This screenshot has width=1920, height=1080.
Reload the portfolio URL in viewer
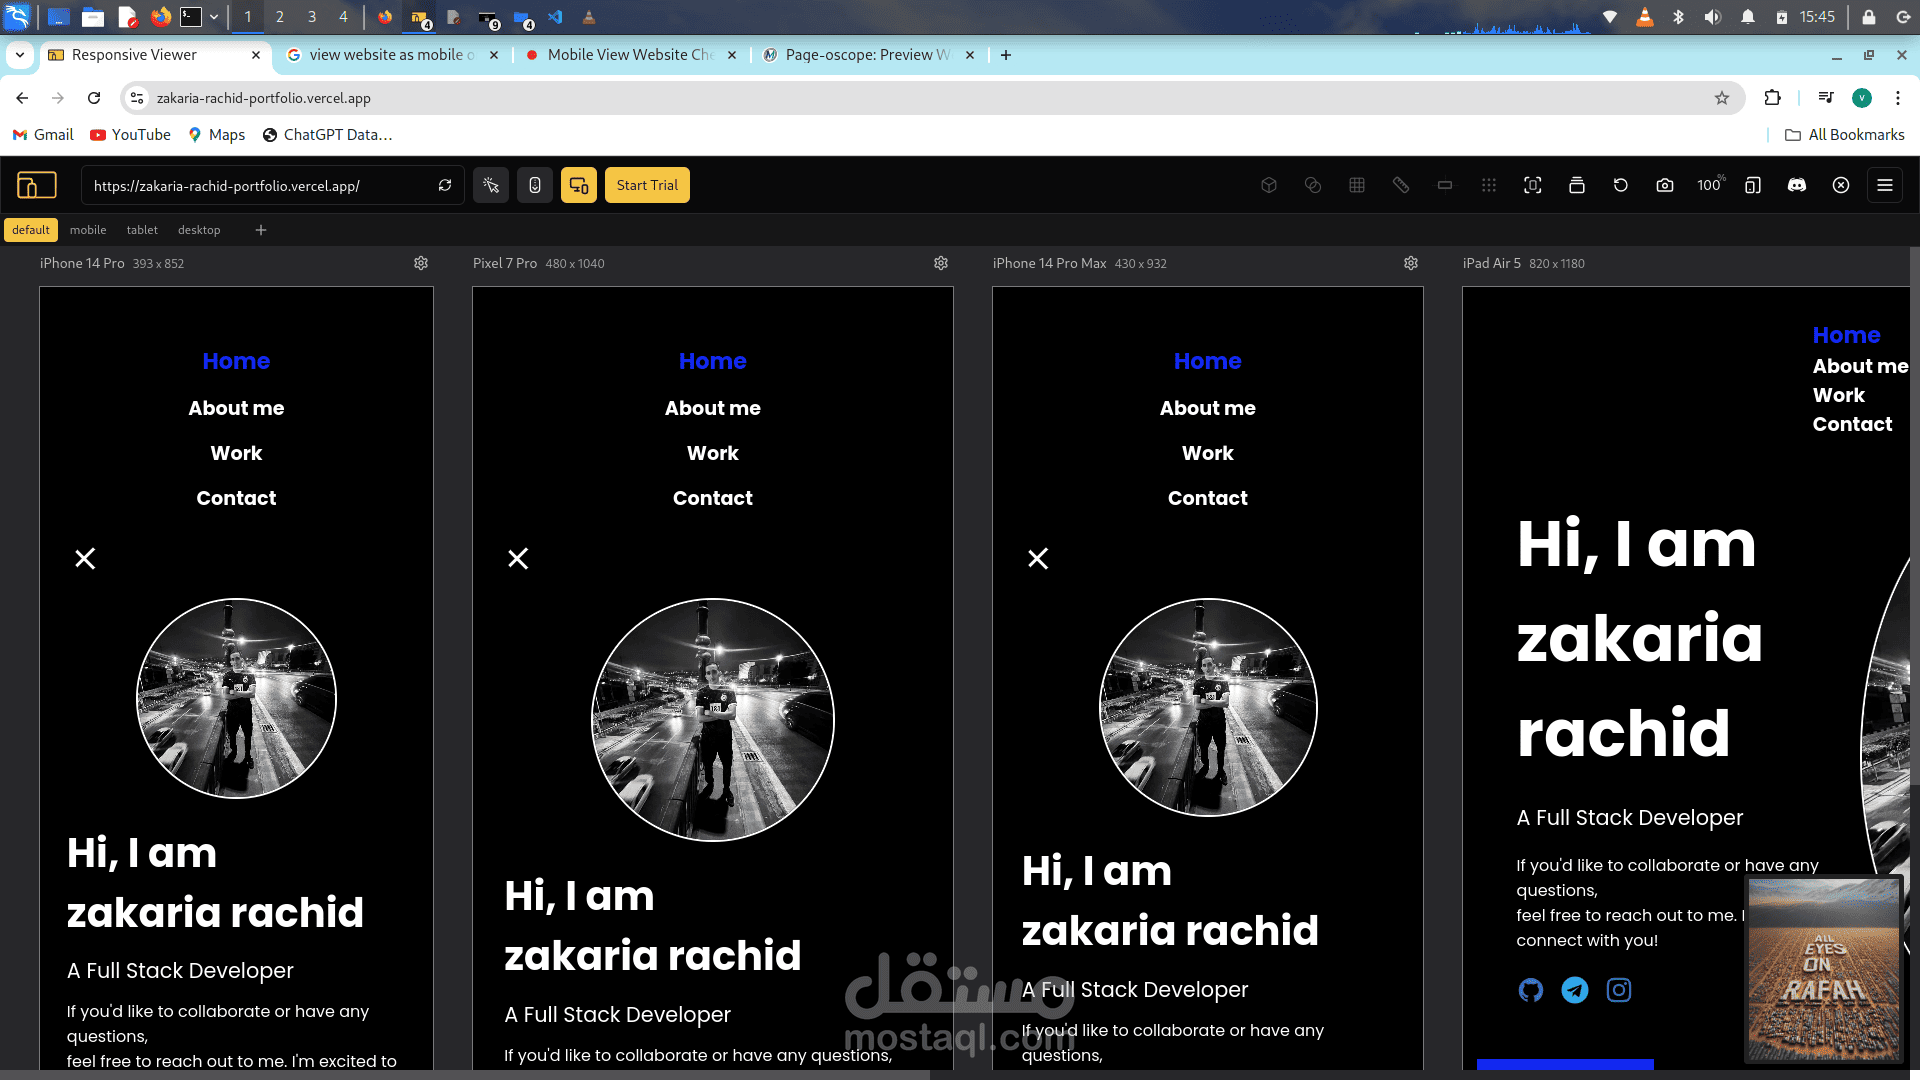click(x=445, y=185)
